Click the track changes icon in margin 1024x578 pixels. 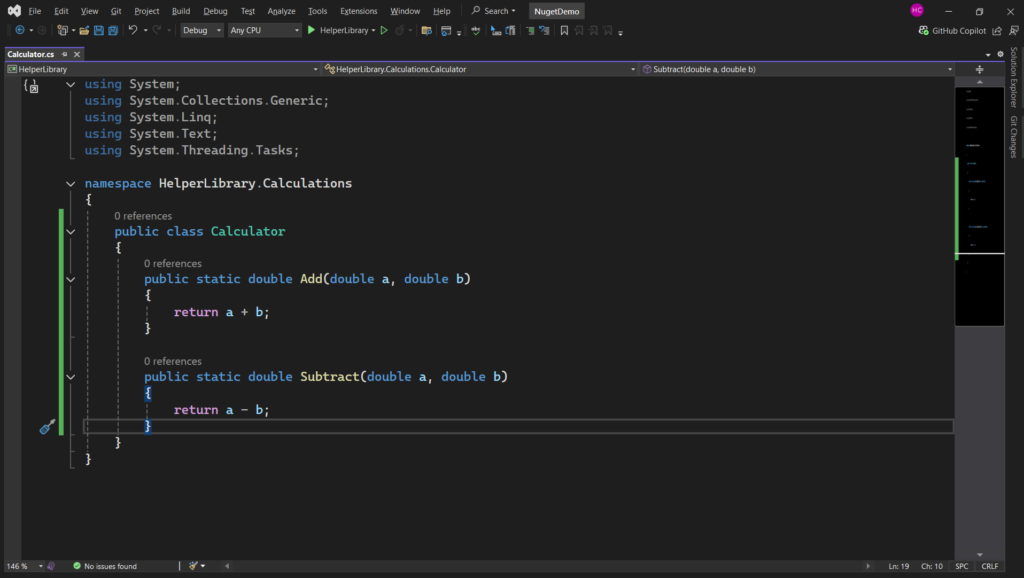pyautogui.click(x=31, y=86)
